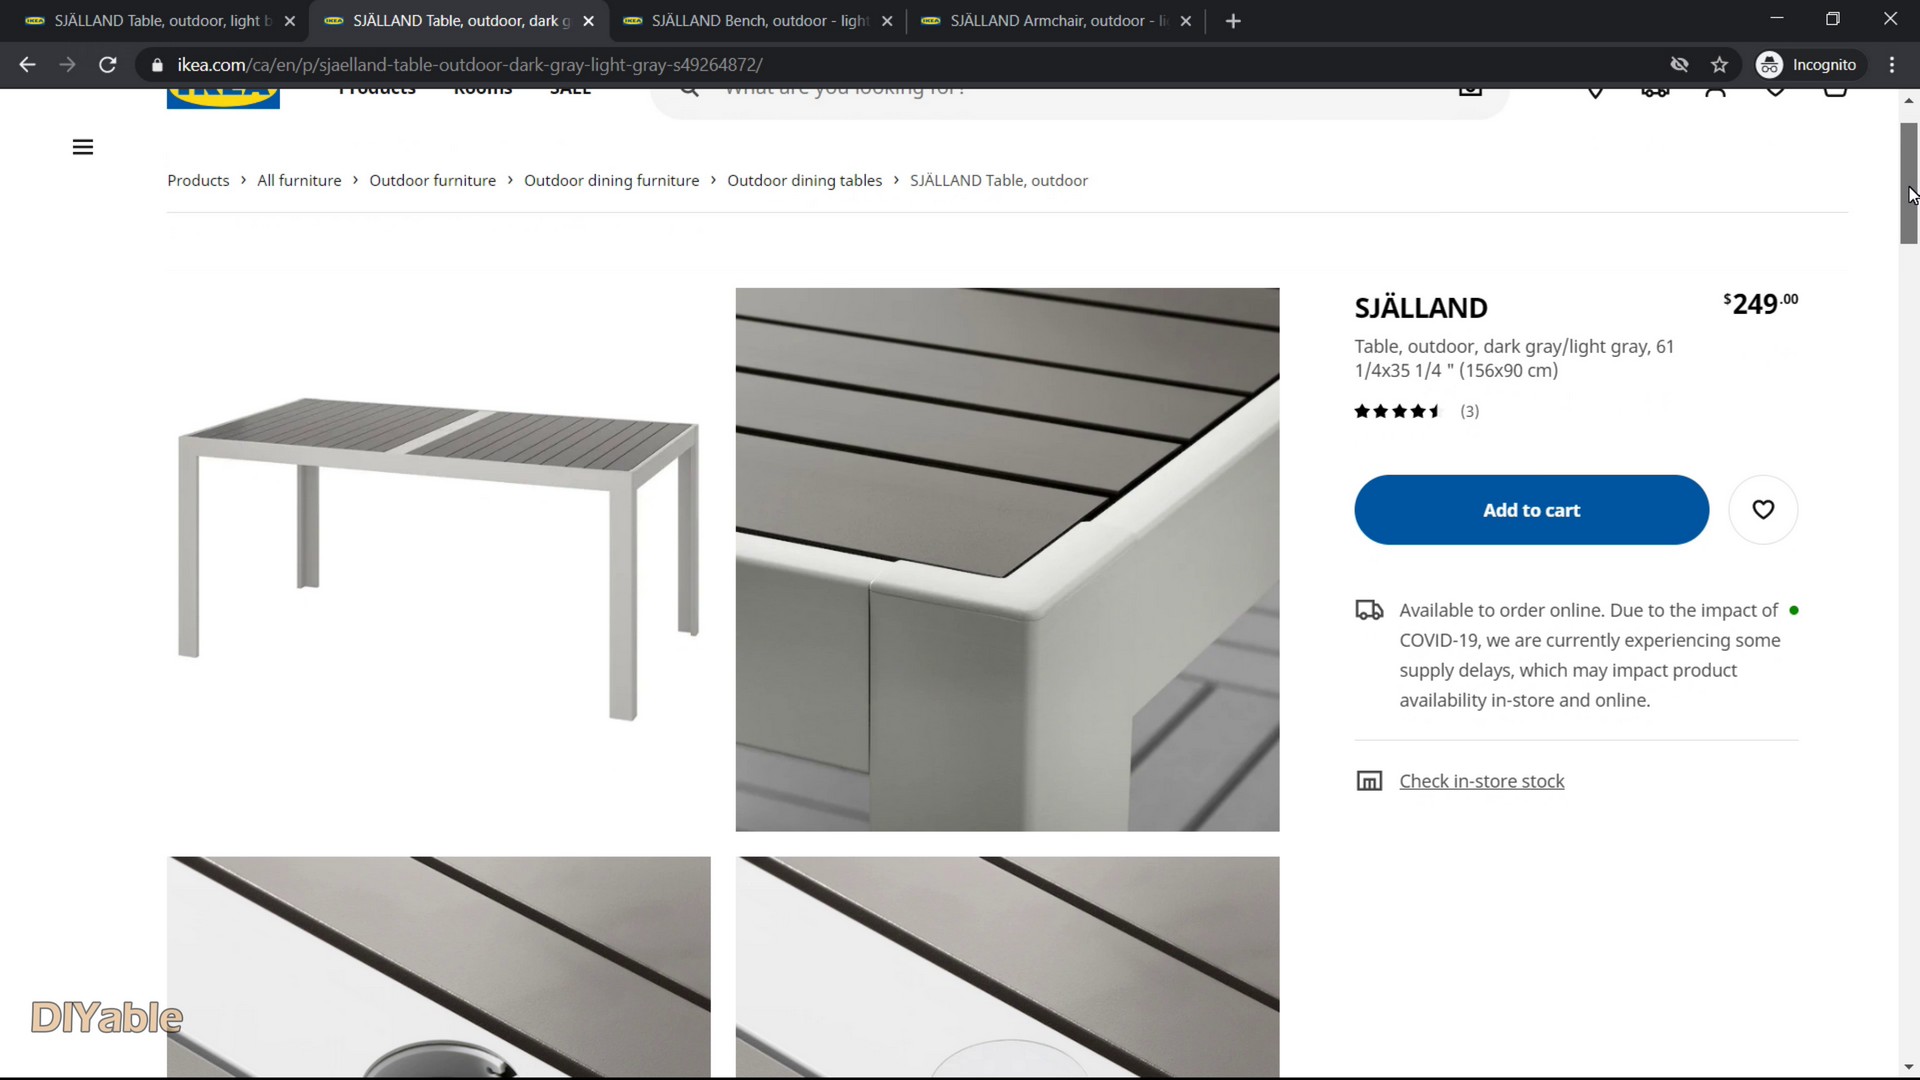Open a new browser tab
This screenshot has width=1920, height=1080.
[1233, 21]
